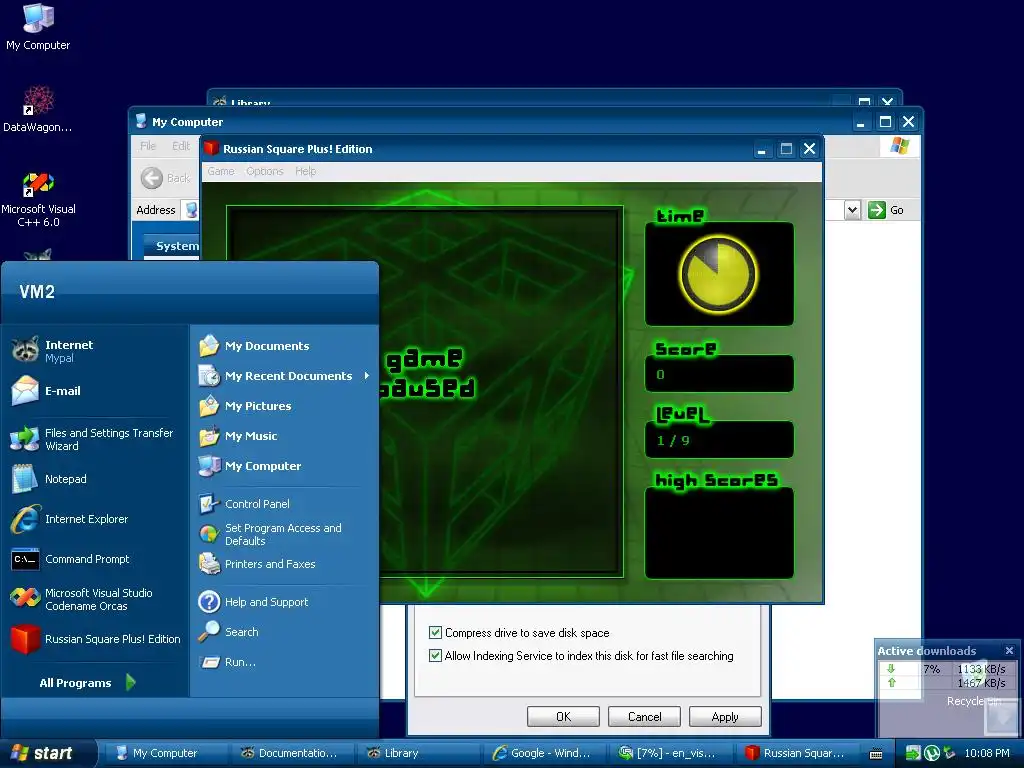
Task: Click the game paused playfield
Action: 424,392
